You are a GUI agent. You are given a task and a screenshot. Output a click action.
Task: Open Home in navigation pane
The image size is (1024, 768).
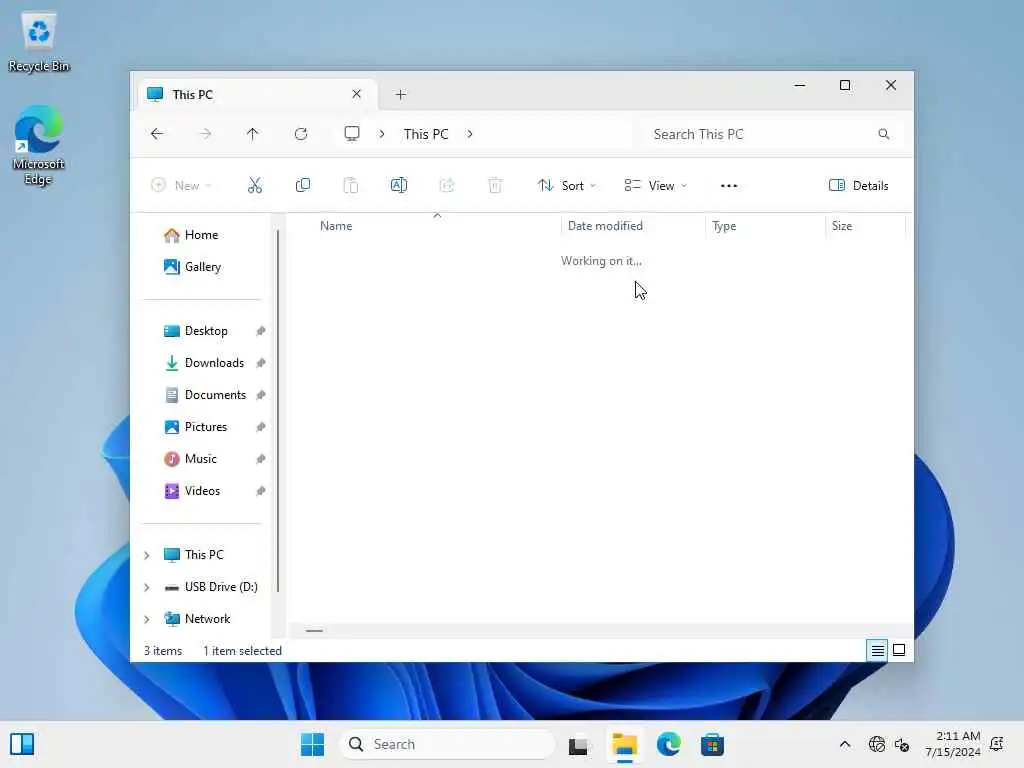click(x=201, y=235)
